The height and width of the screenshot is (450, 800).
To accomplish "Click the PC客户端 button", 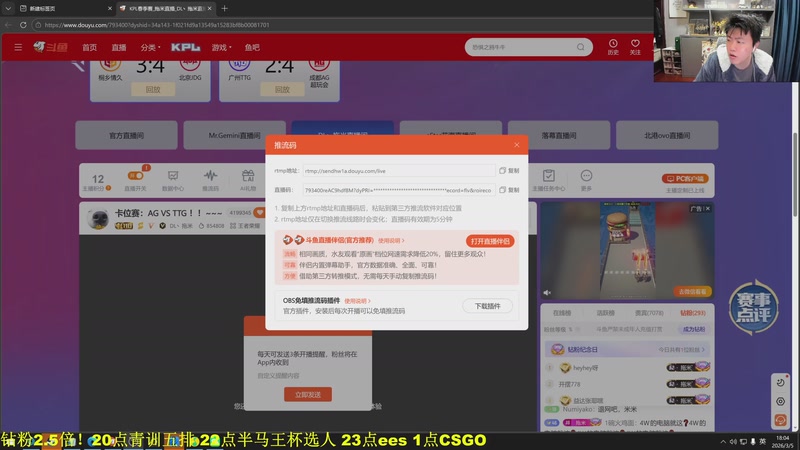I will coord(685,179).
